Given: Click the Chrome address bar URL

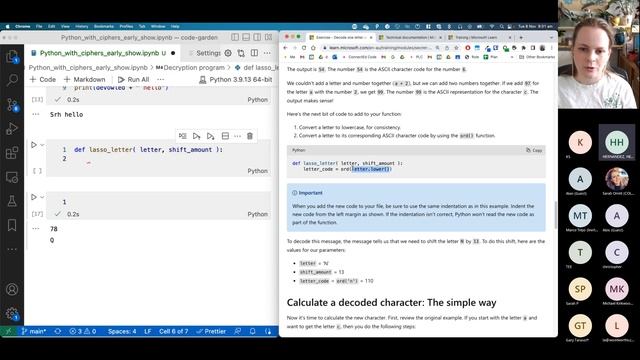Looking at the screenshot, I should tap(380, 48).
